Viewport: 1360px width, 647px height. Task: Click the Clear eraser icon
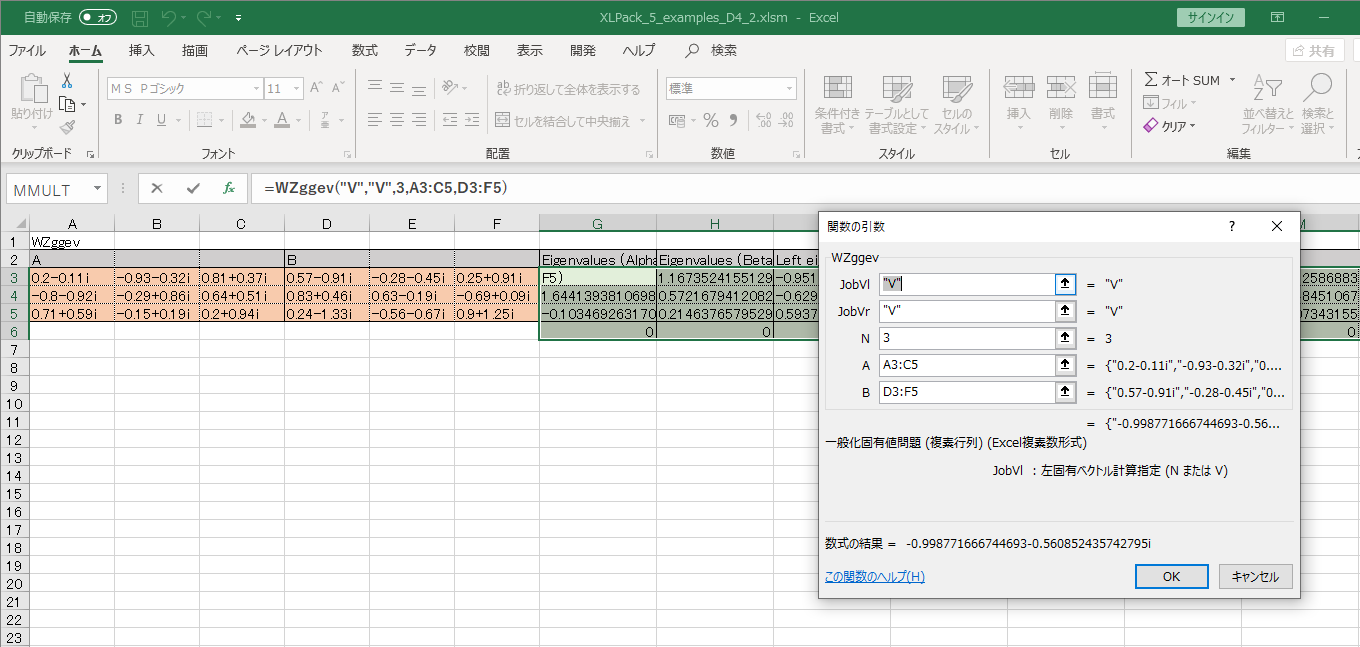point(1151,126)
